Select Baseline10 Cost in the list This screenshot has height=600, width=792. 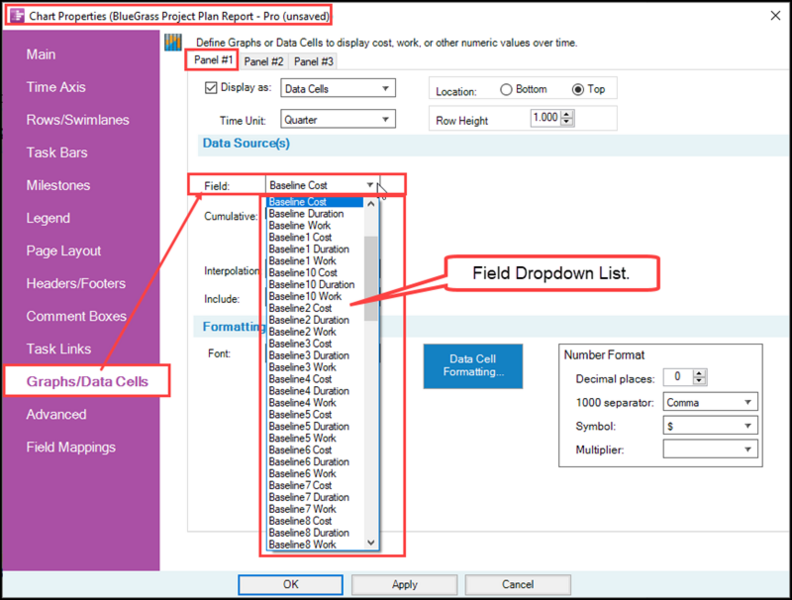314,273
